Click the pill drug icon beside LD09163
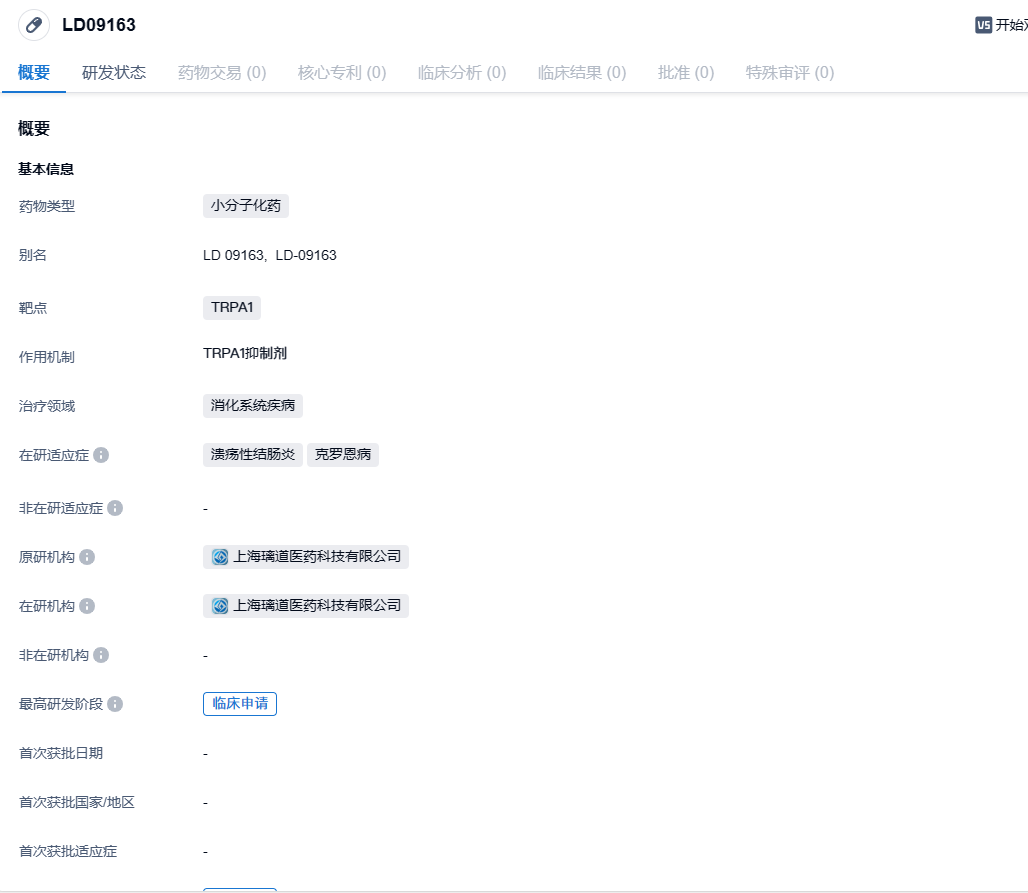 tap(34, 25)
